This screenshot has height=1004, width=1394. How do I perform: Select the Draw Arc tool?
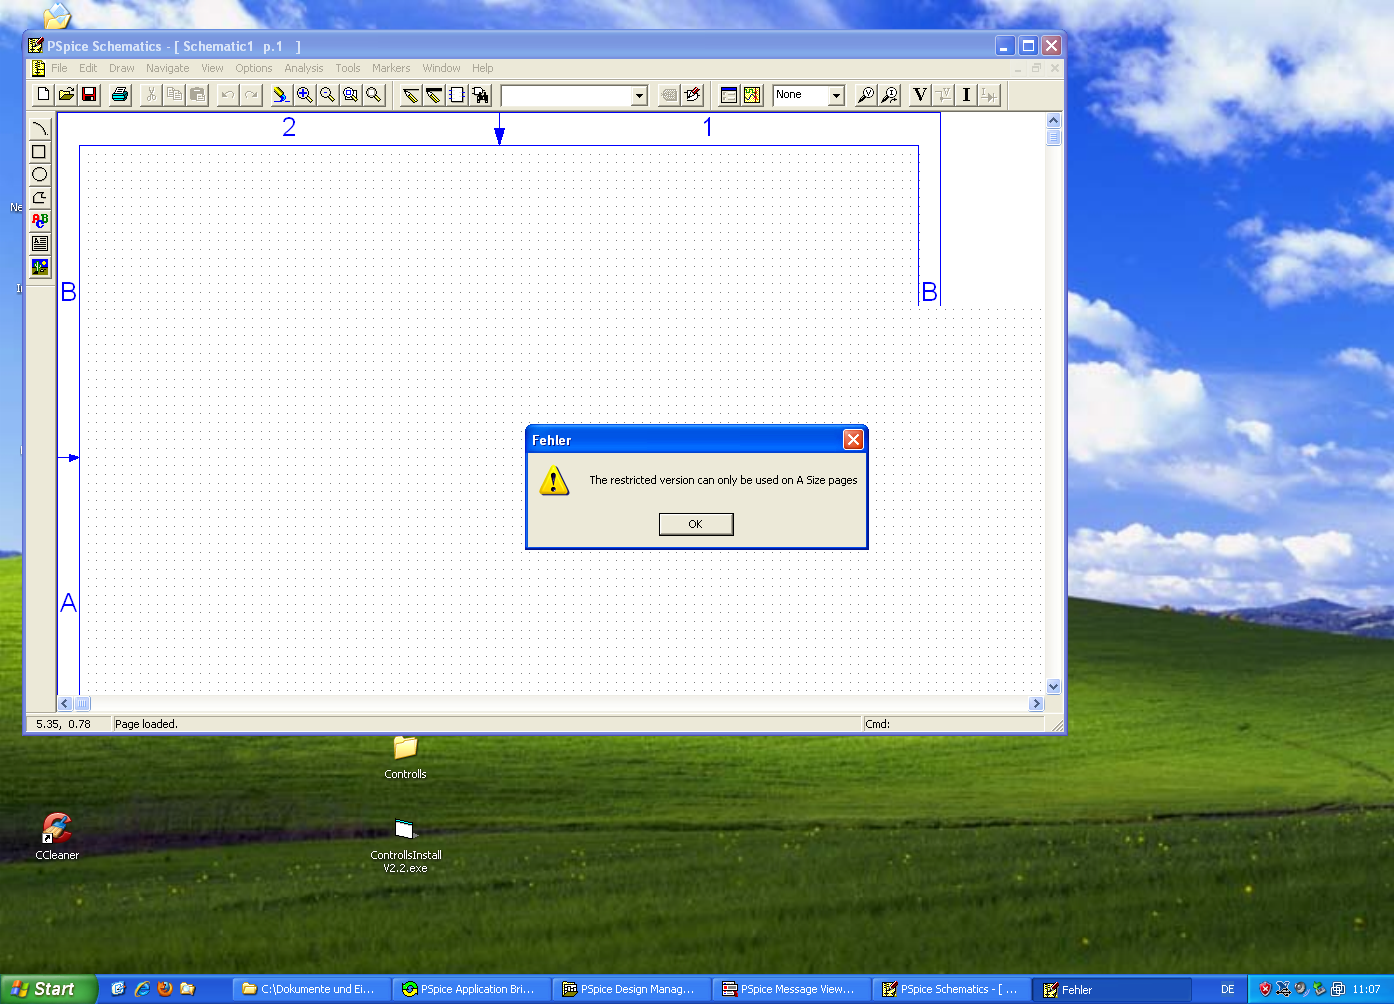pos(39,128)
